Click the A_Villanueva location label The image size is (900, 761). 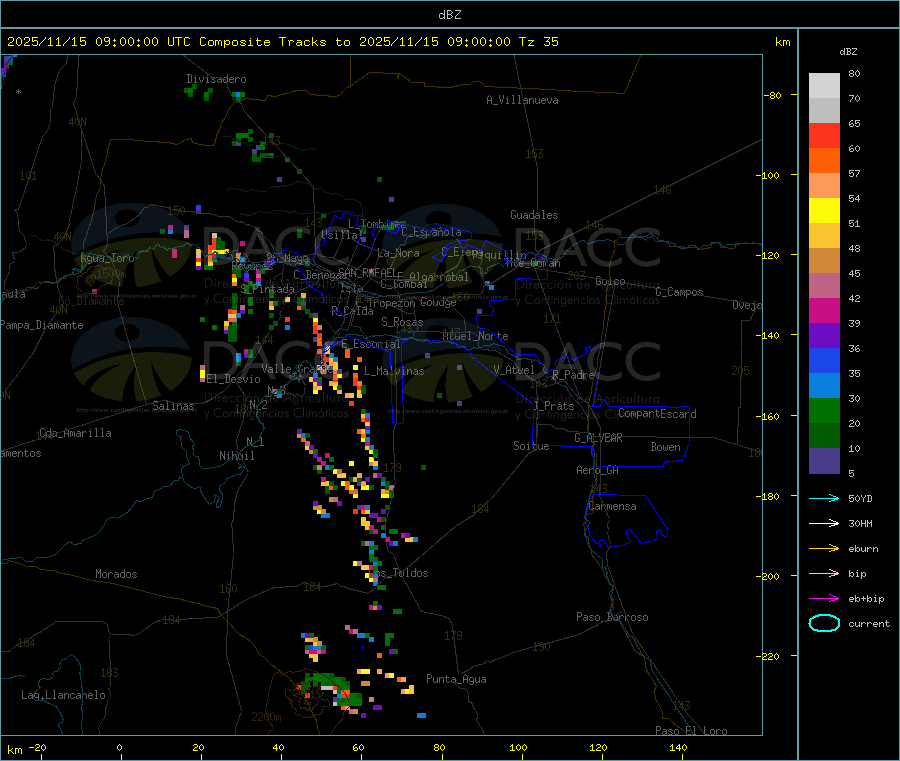pyautogui.click(x=522, y=100)
